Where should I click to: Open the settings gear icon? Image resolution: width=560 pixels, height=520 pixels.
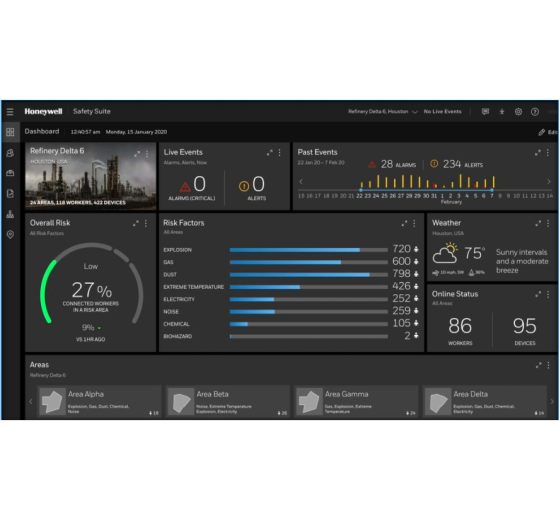(518, 112)
